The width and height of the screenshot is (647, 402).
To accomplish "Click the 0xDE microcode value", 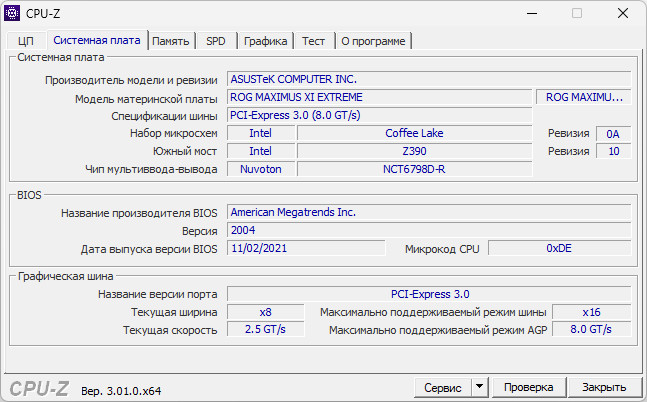I will click(x=560, y=248).
